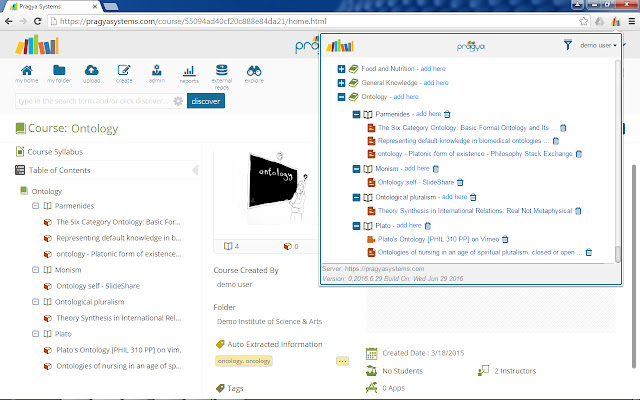Collapse Ontological pluralism in Table of Contents
This screenshot has width=640, height=400.
point(36,302)
